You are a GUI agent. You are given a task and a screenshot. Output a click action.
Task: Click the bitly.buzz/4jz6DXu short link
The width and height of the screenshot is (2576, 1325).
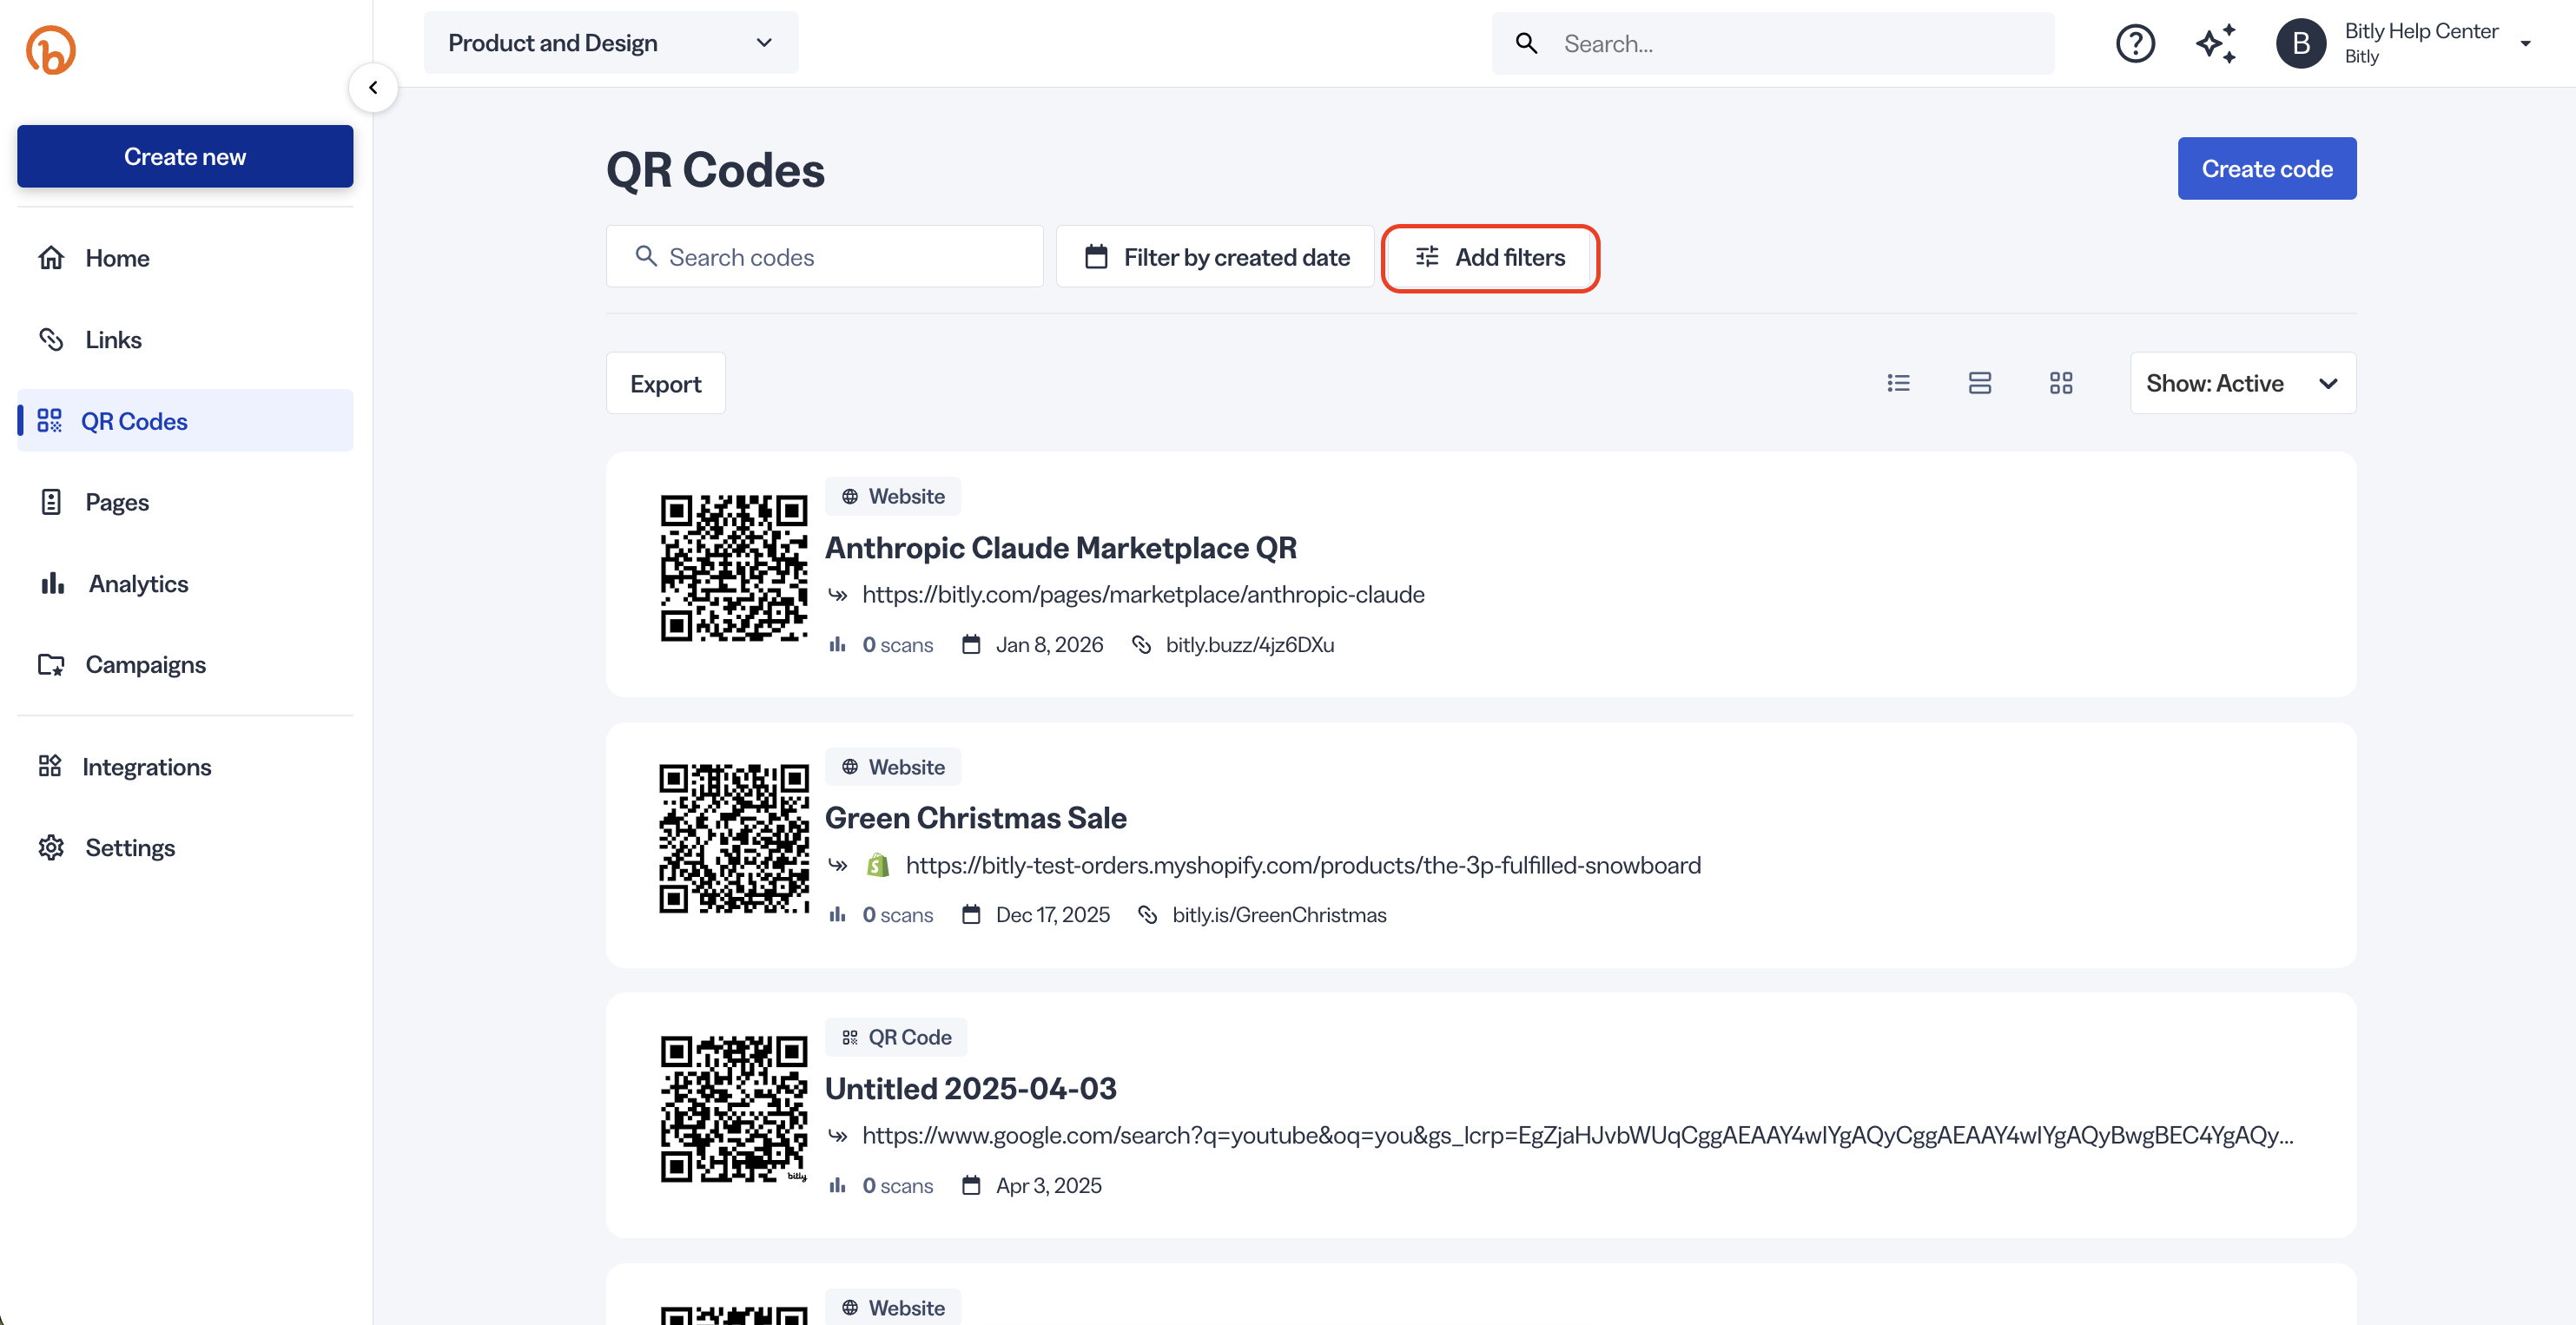pyautogui.click(x=1249, y=645)
